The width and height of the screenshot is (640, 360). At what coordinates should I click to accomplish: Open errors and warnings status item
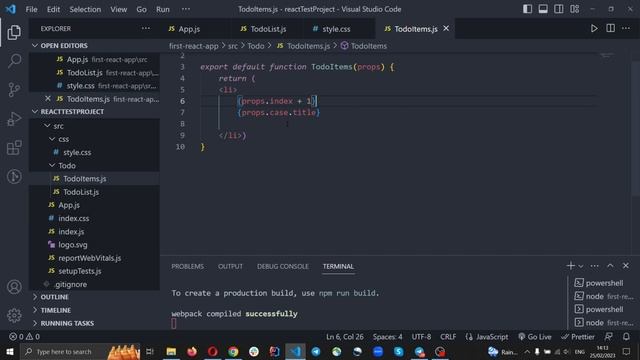pyautogui.click(x=24, y=337)
